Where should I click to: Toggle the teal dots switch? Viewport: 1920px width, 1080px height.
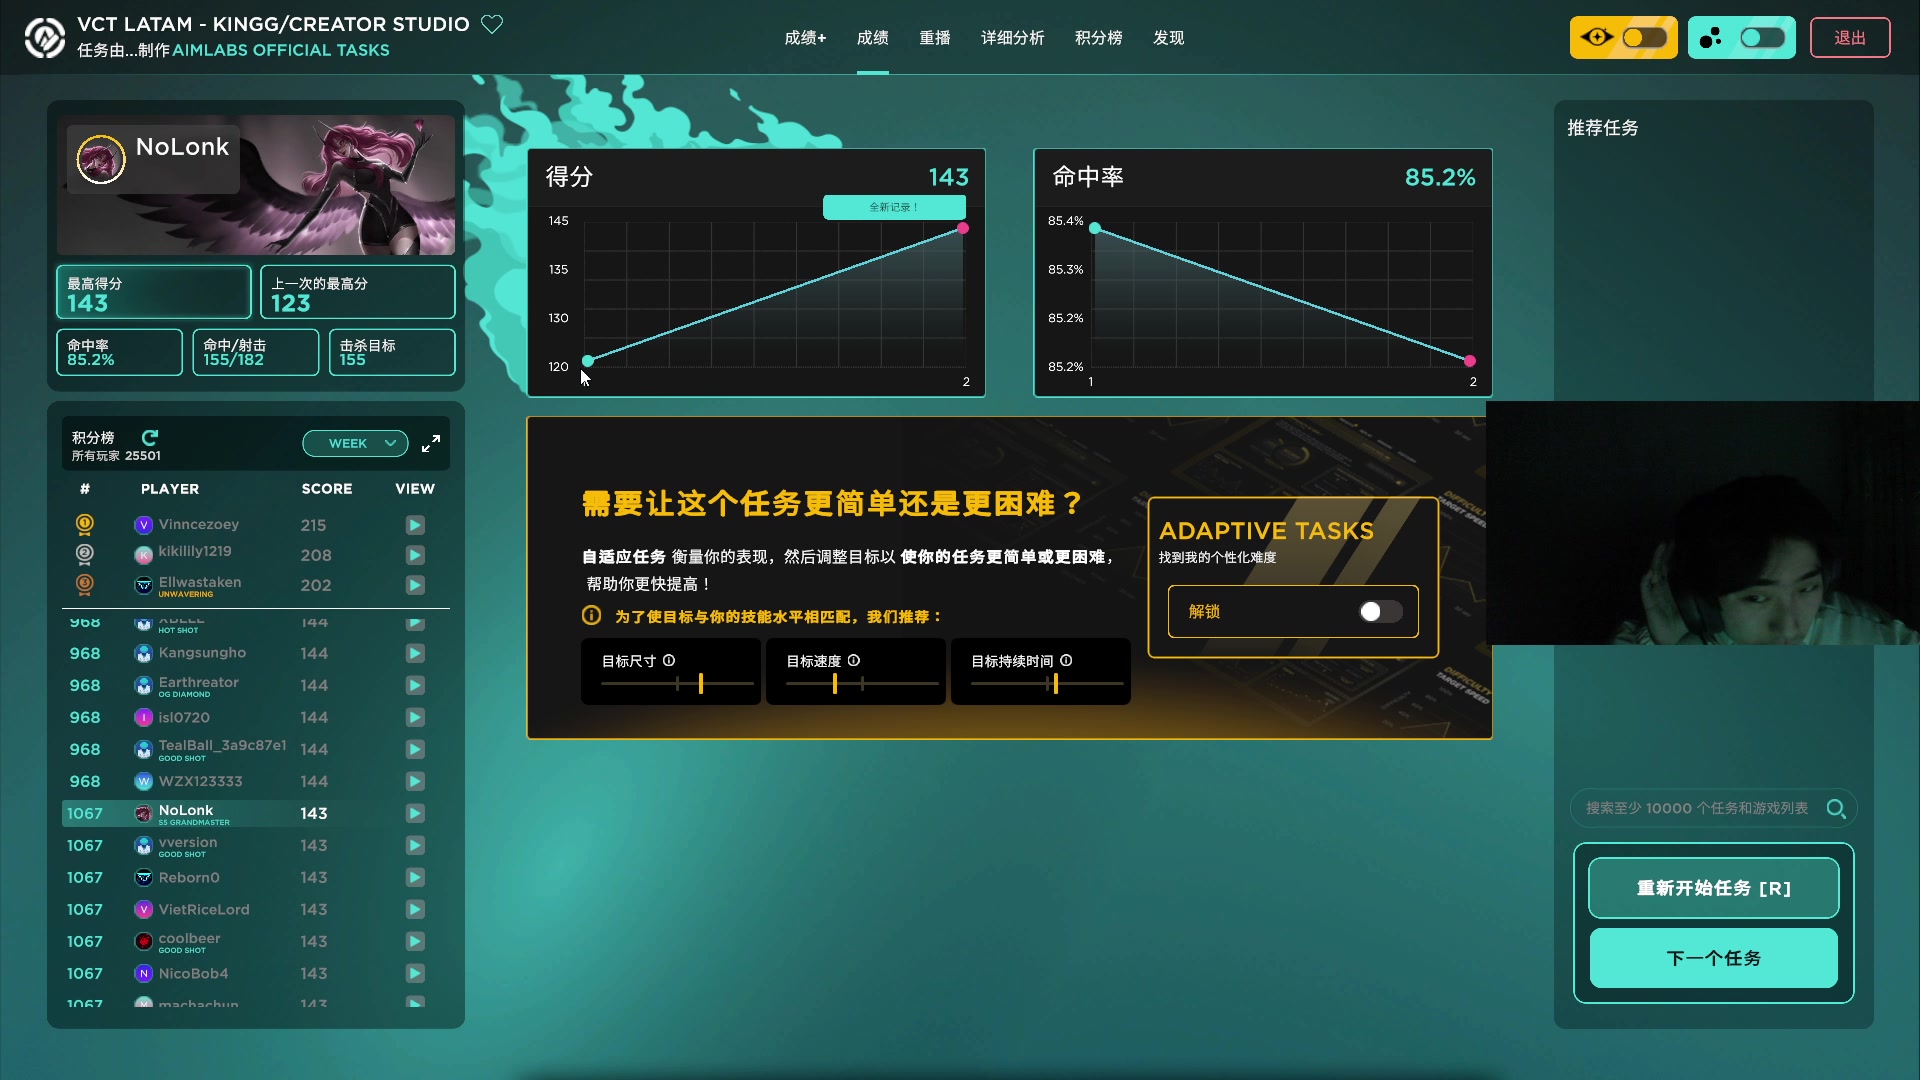1762,38
